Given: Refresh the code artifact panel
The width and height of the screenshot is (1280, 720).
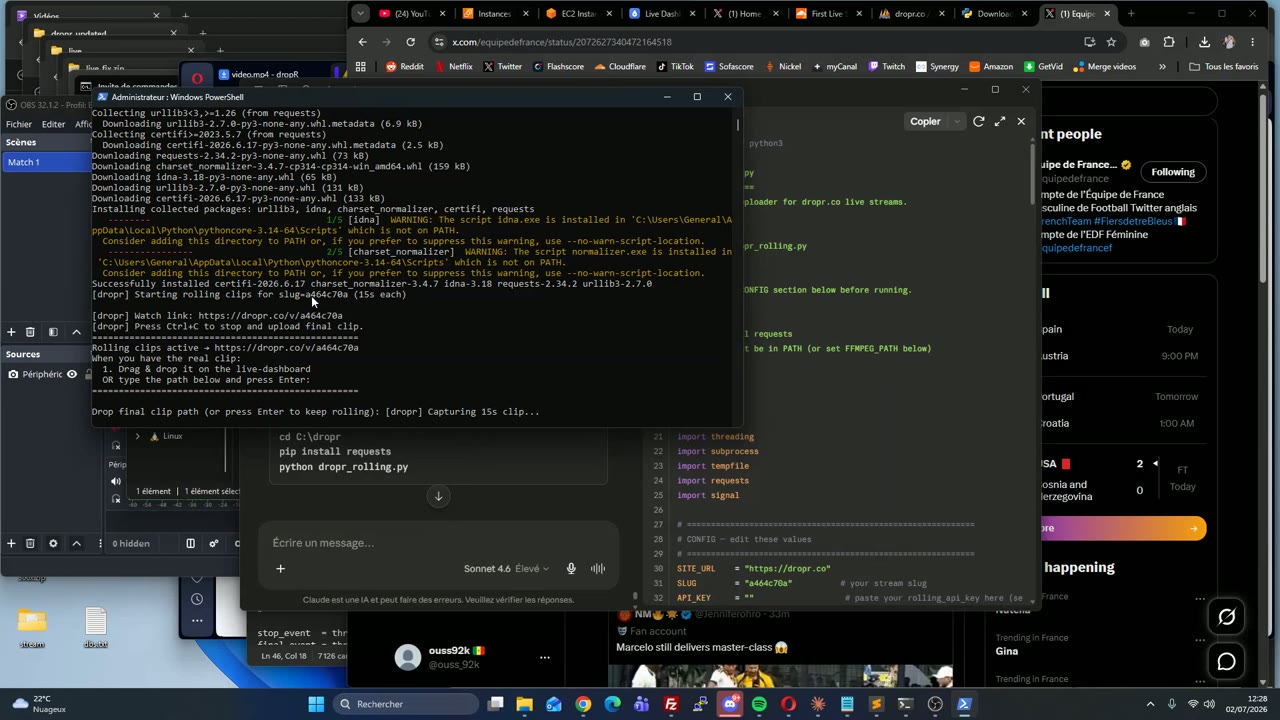Looking at the screenshot, I should pyautogui.click(x=979, y=122).
